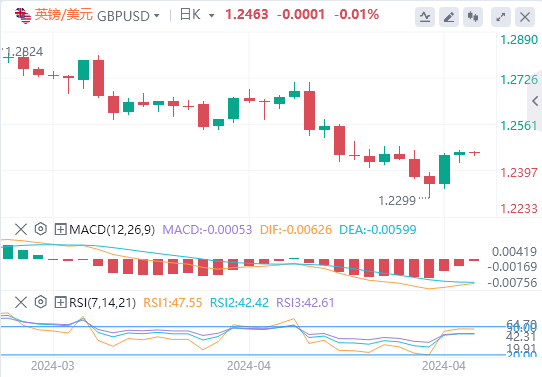This screenshot has width=542, height=377.
Task: Click the 1.2726 price axis label
Action: pos(519,80)
